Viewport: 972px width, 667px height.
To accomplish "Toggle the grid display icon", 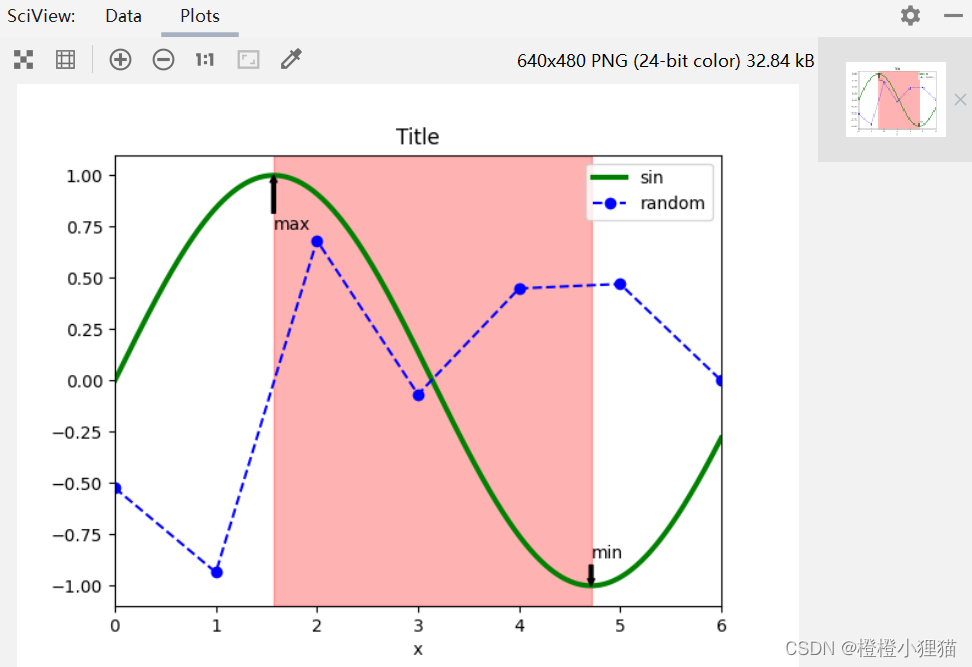I will pyautogui.click(x=65, y=60).
